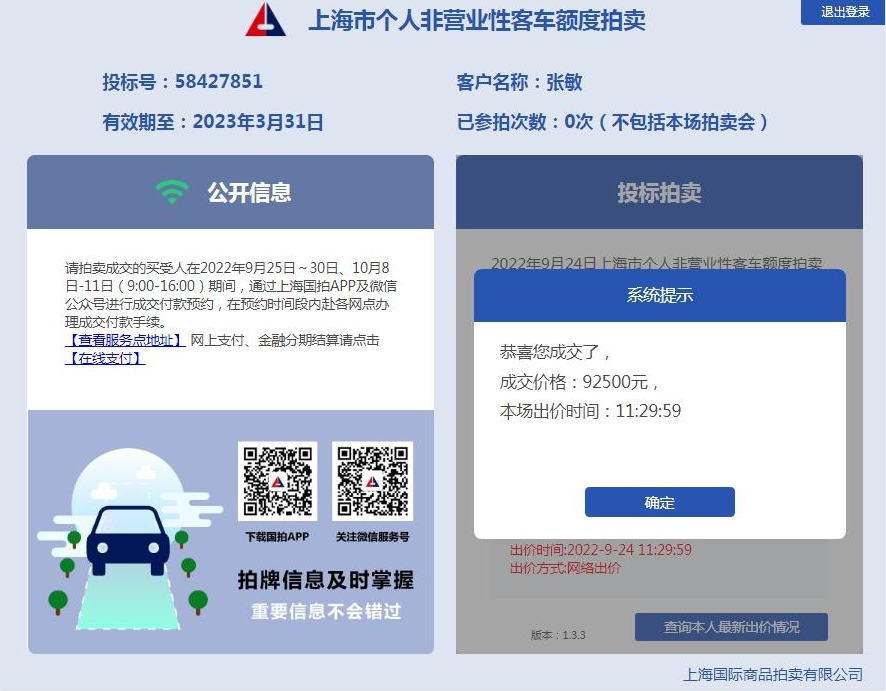Click the 系统提示 dialog title bar
The height and width of the screenshot is (691, 886).
(659, 295)
